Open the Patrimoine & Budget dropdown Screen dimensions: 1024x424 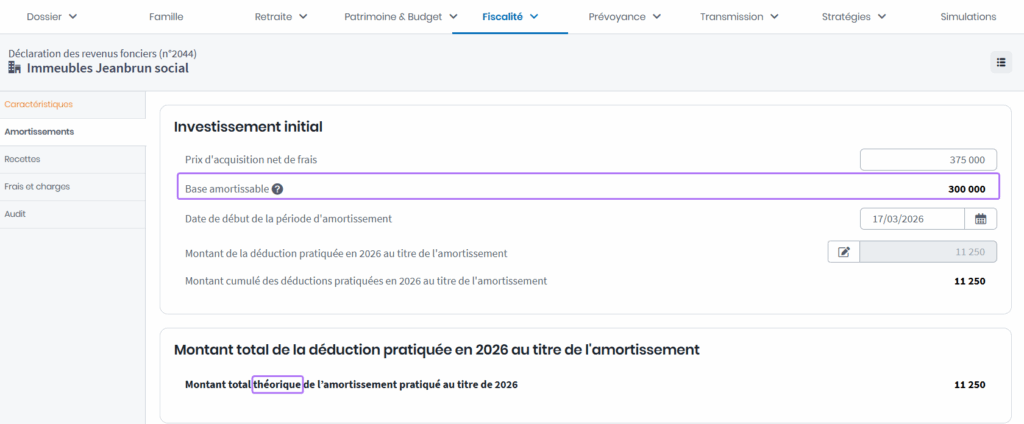(x=400, y=17)
